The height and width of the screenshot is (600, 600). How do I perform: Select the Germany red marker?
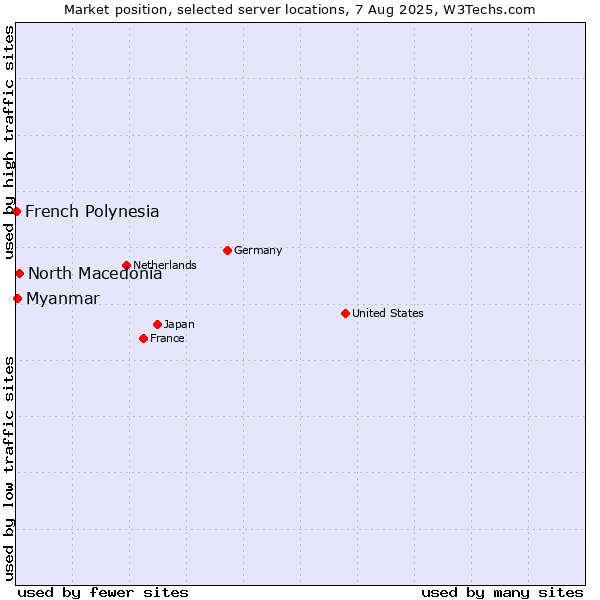click(227, 251)
